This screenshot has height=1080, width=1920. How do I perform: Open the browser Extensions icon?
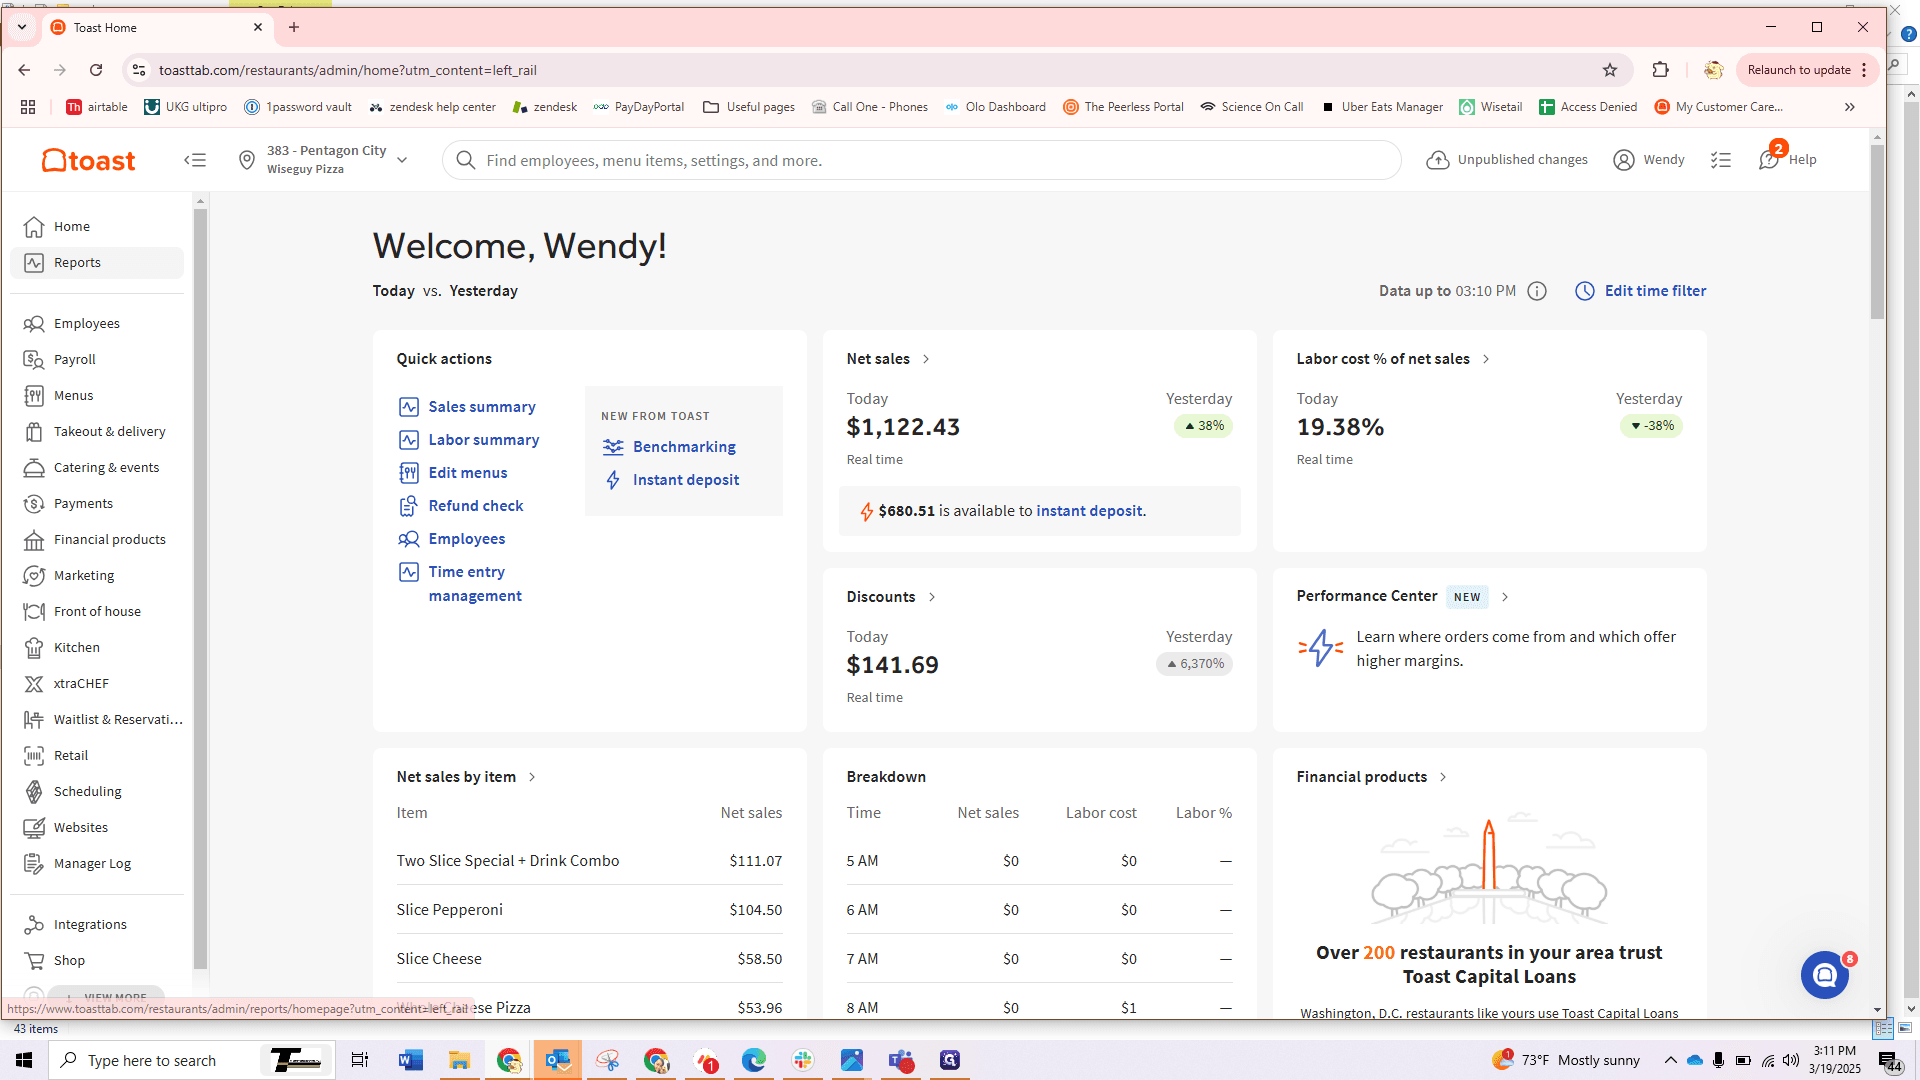[1661, 70]
